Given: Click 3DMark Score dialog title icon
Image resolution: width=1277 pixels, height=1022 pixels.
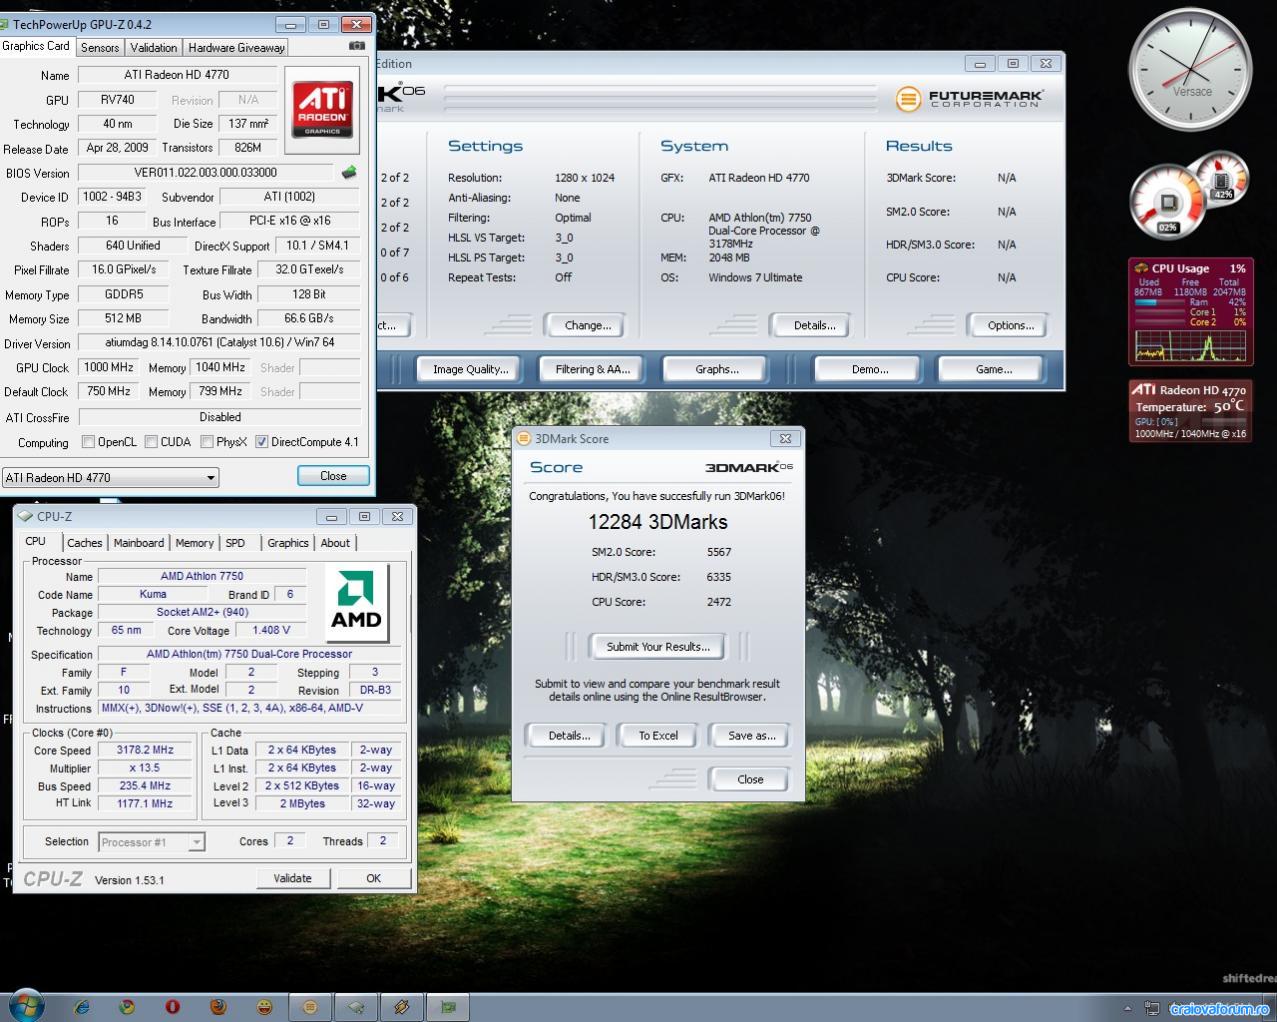Looking at the screenshot, I should [x=523, y=438].
